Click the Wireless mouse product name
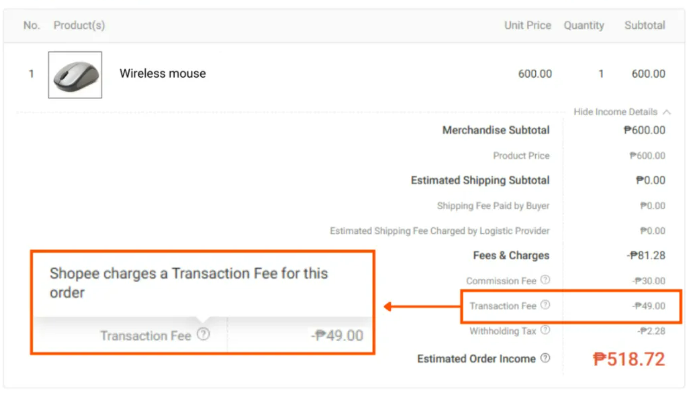The height and width of the screenshot is (399, 691). coord(163,73)
